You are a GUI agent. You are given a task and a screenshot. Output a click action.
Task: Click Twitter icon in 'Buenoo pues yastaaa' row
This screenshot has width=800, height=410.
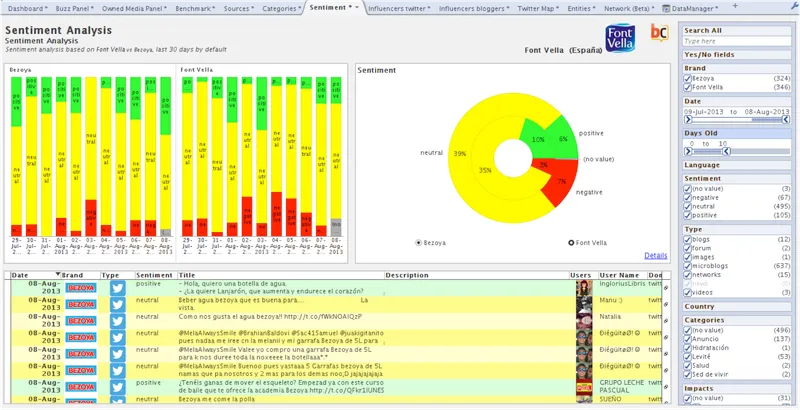click(x=118, y=370)
